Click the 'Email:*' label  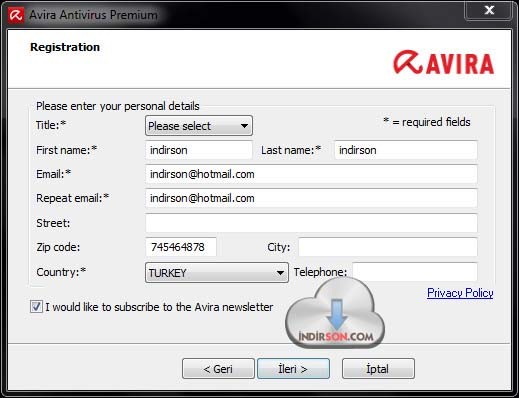(x=53, y=174)
